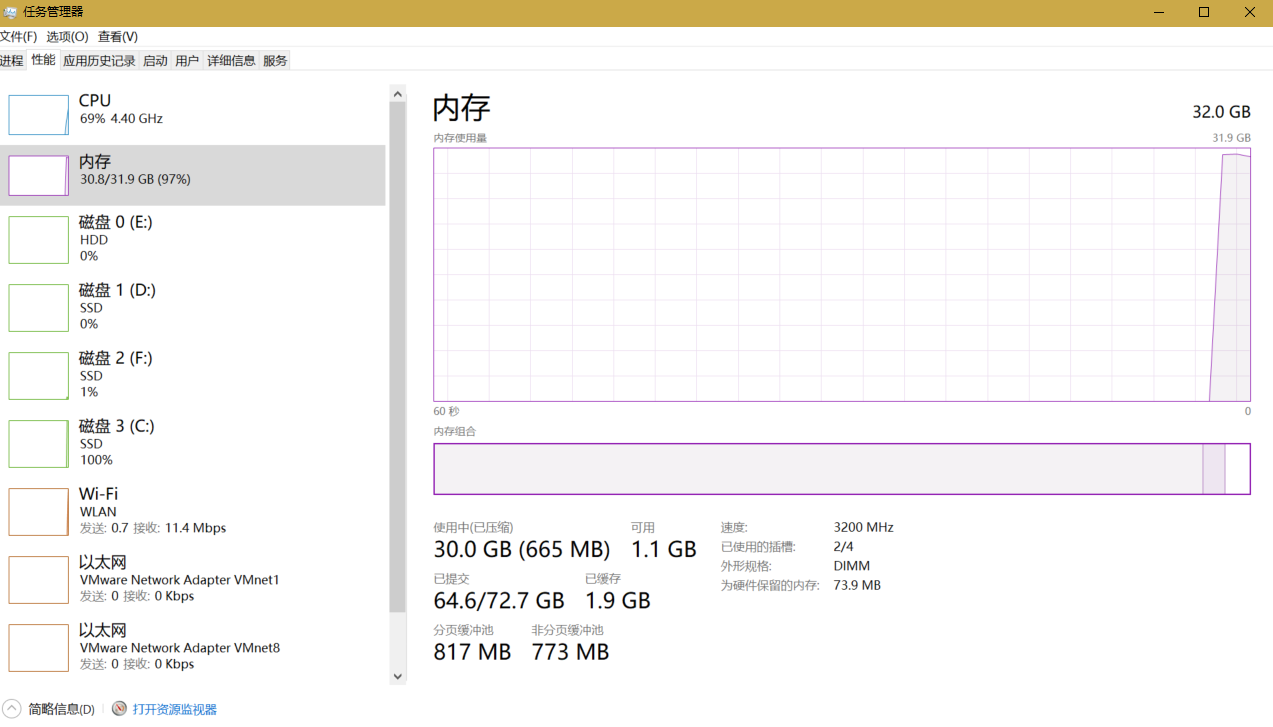Click the 30.8/31.9 GB (97%) memory text
The width and height of the screenshot is (1273, 727).
pos(135,179)
